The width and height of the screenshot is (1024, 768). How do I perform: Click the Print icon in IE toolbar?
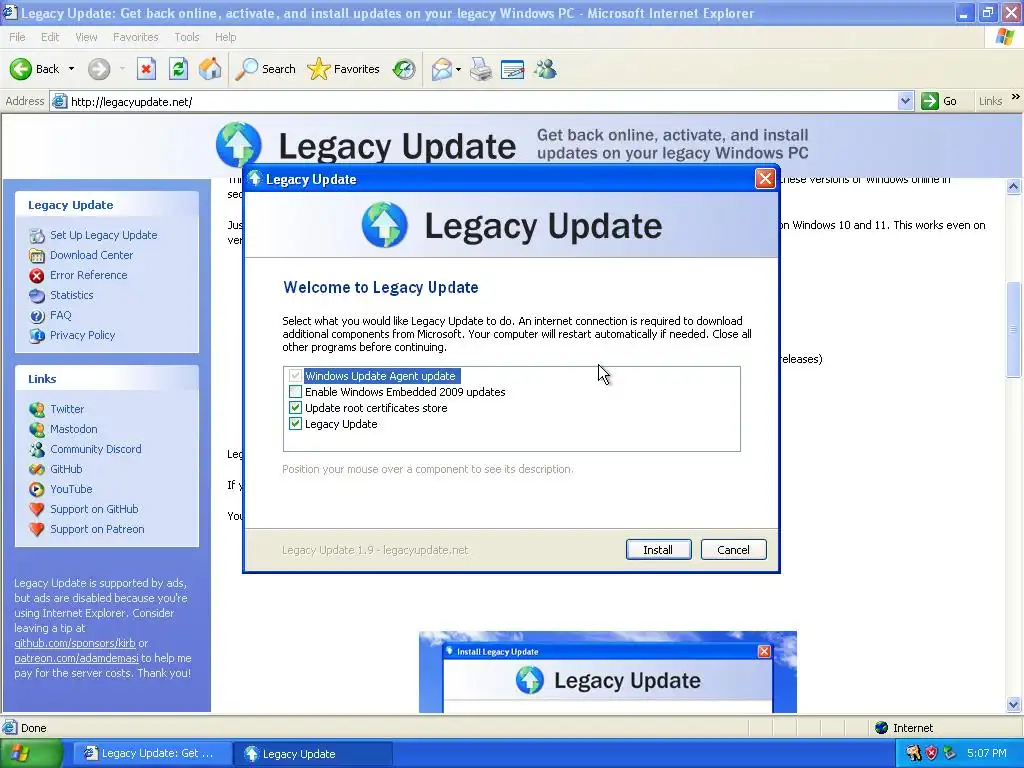click(481, 69)
